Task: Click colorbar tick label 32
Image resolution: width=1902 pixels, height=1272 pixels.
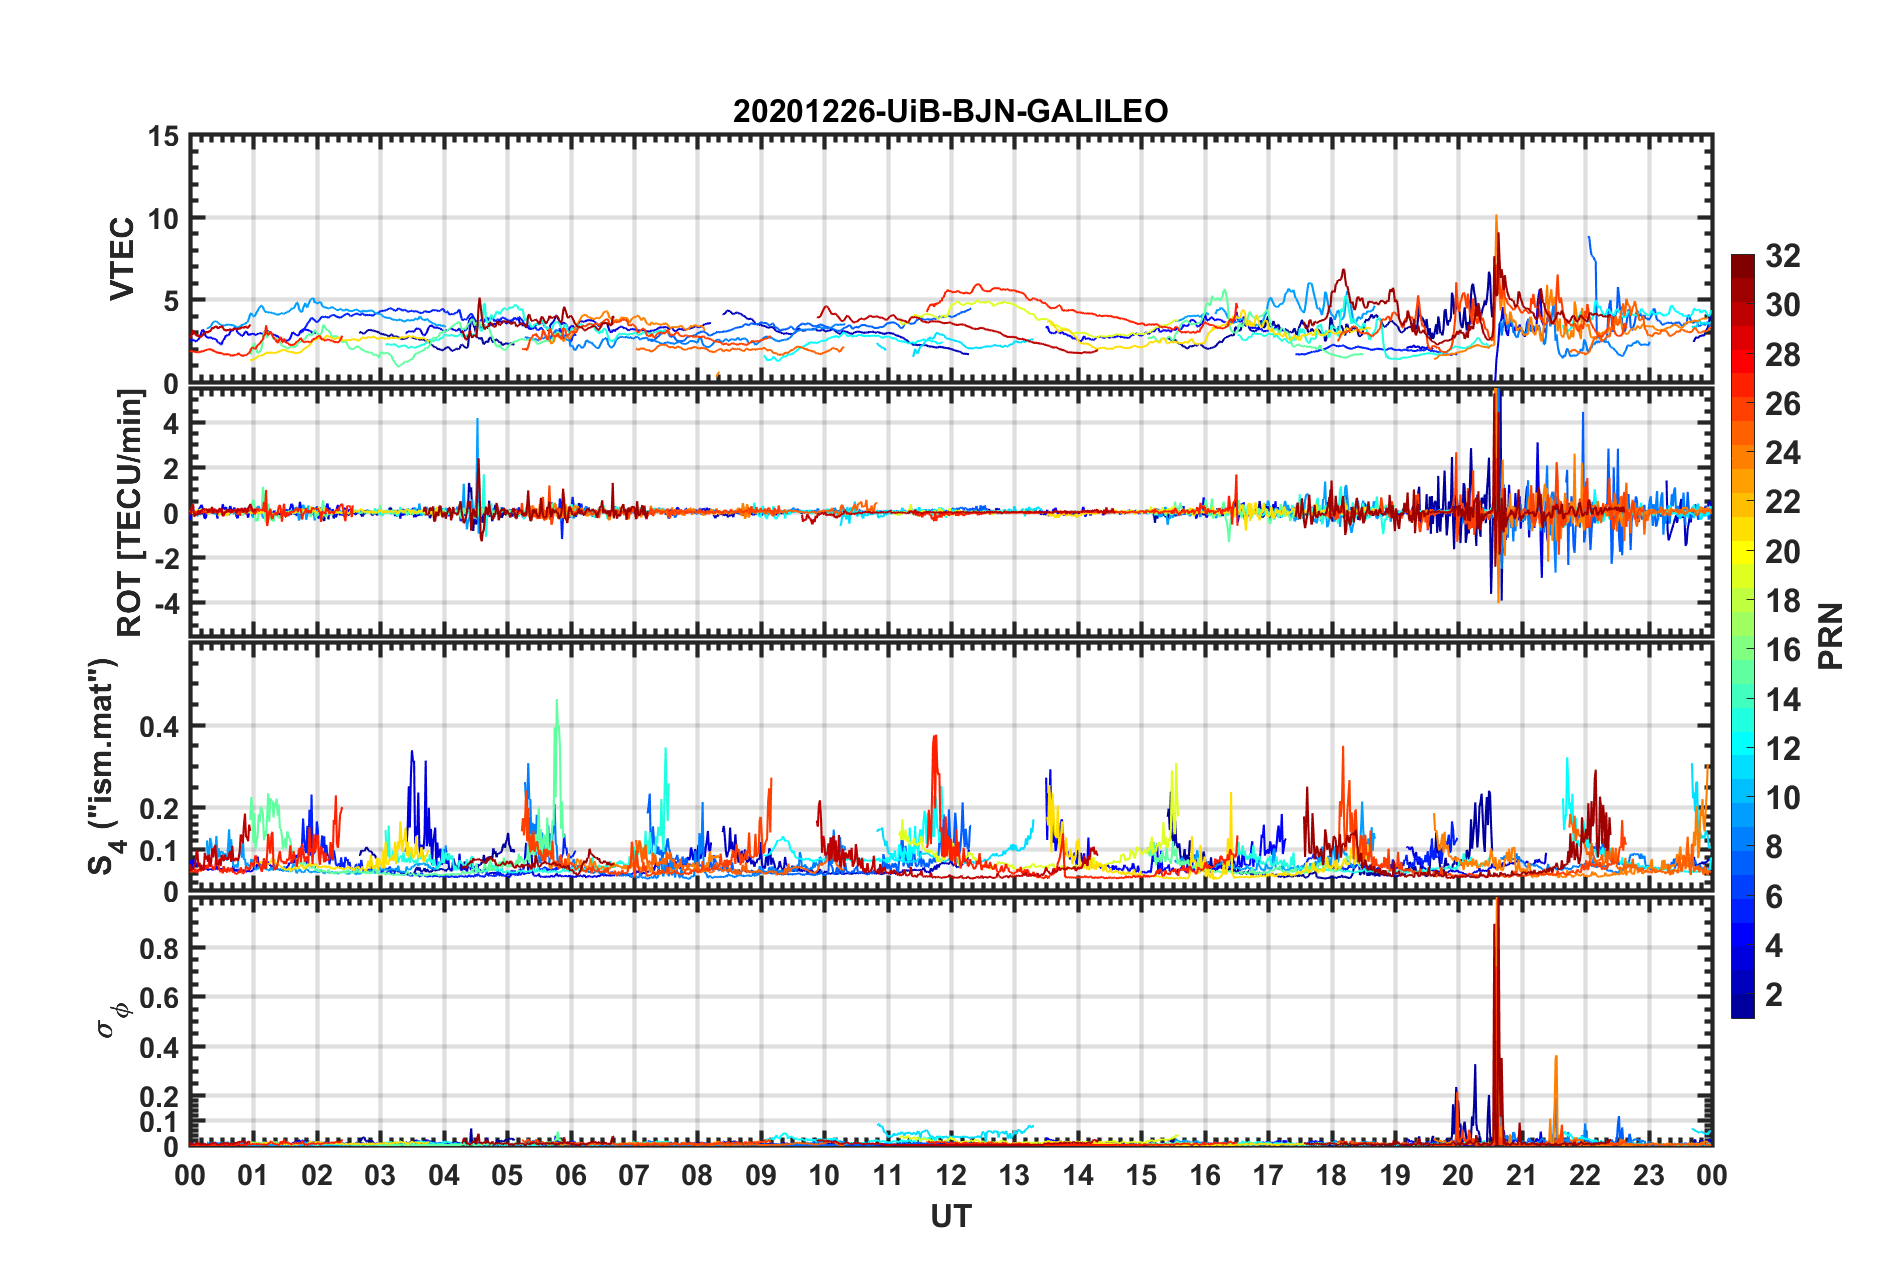Action: tap(1782, 256)
